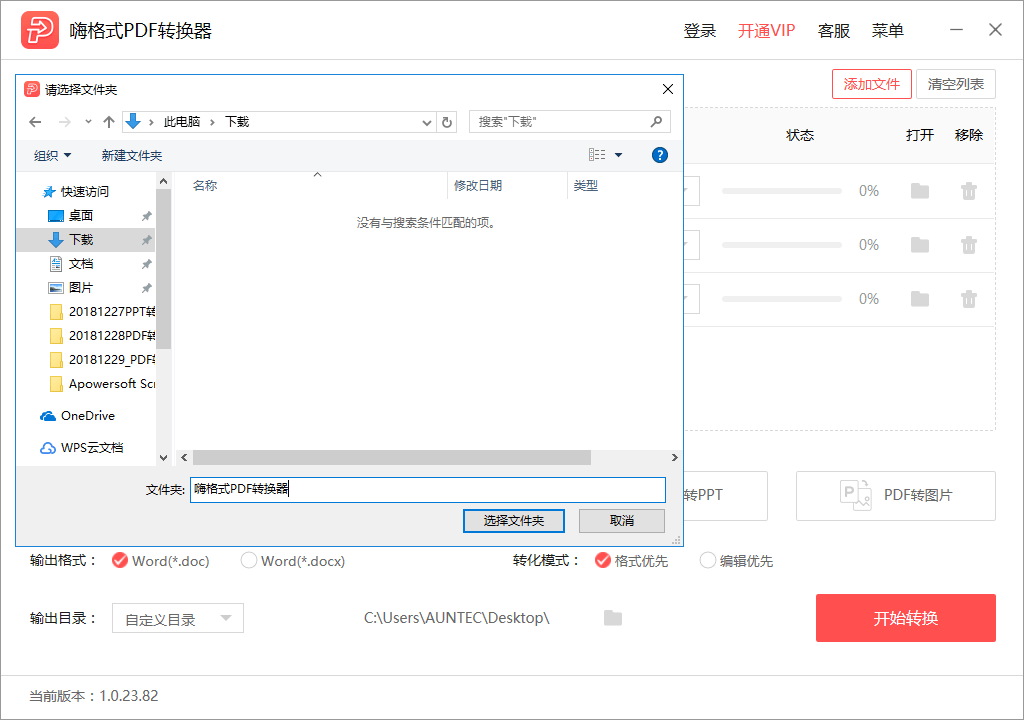This screenshot has height=720, width=1024.
Task: Open the Apowersoft folder
Action: point(101,384)
